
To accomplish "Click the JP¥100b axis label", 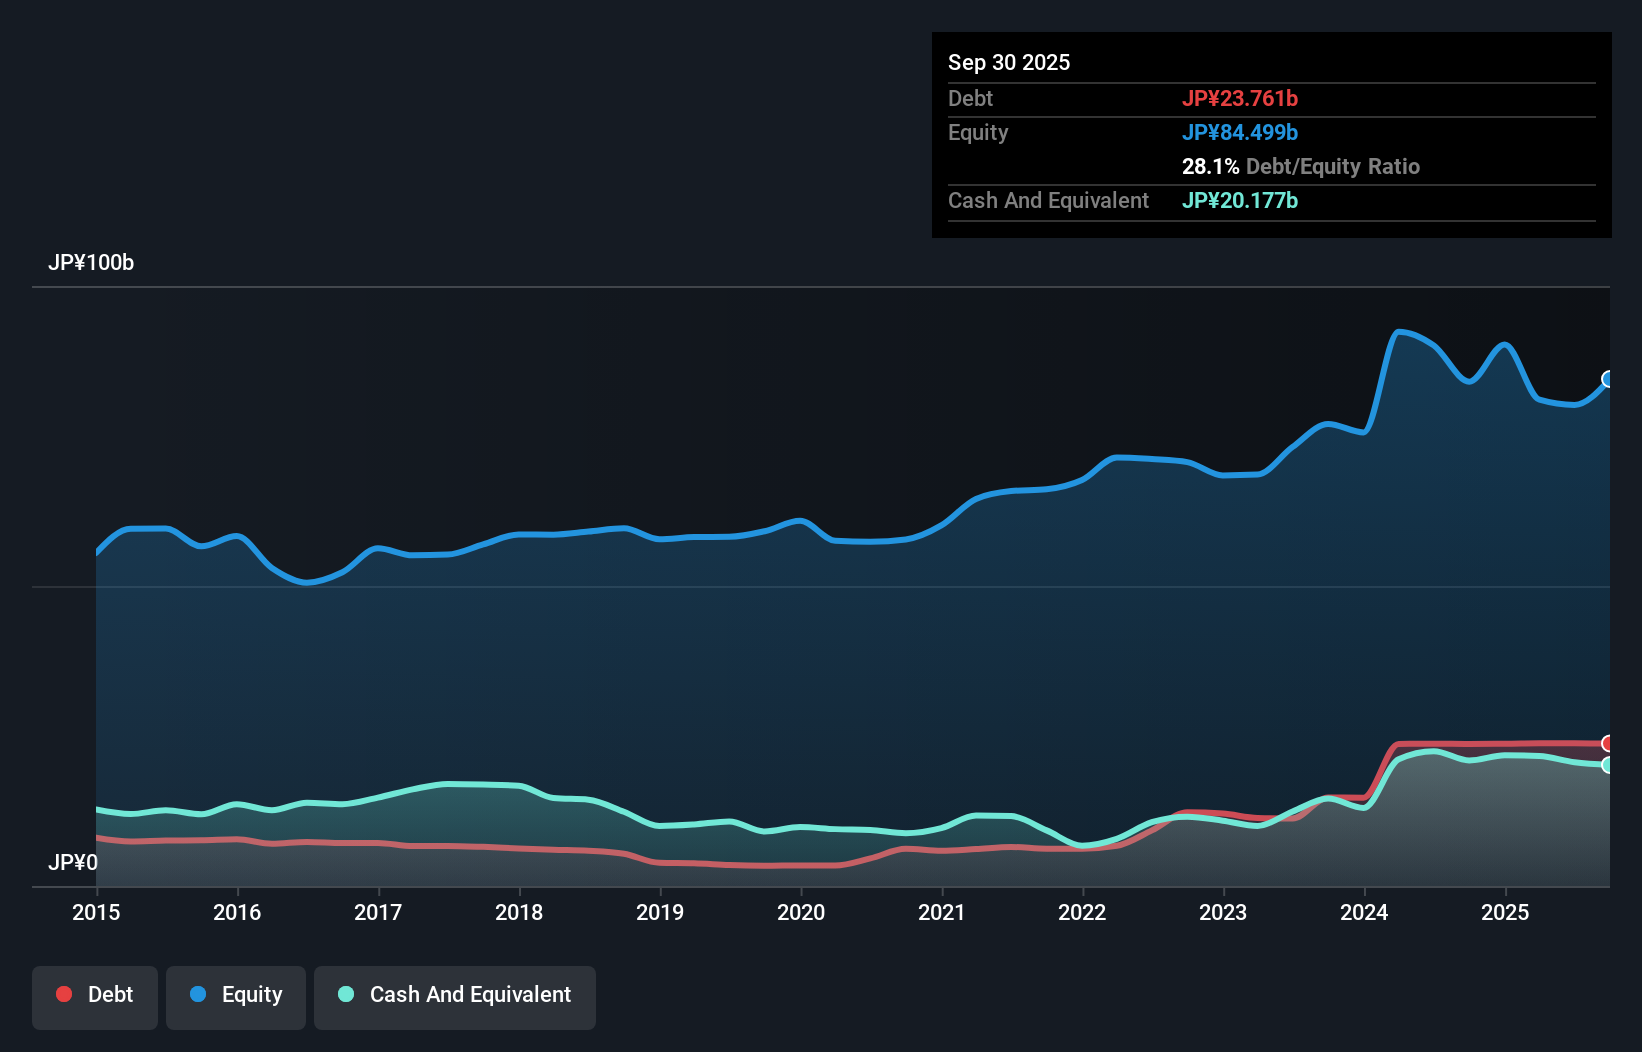I will point(92,263).
